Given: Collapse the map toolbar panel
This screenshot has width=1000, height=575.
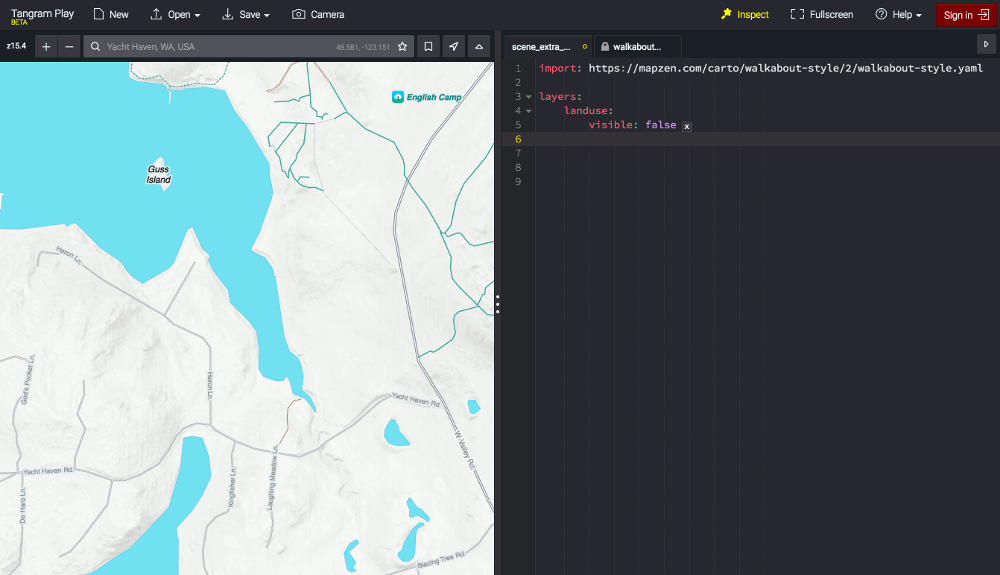Looking at the screenshot, I should [479, 47].
